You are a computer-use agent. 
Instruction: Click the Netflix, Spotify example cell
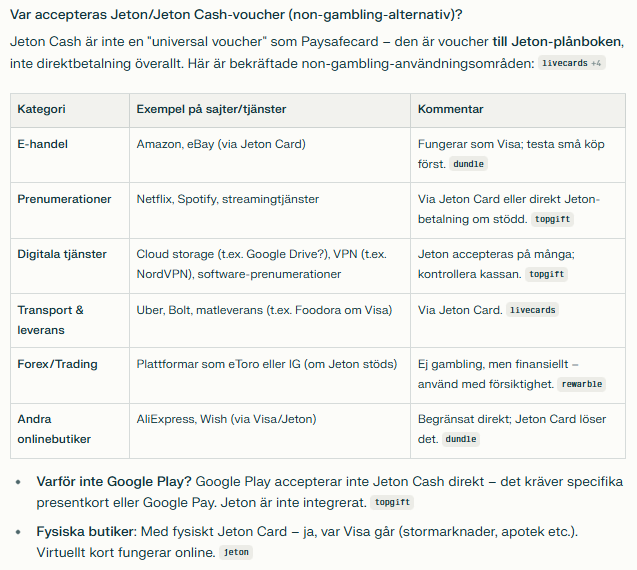[x=270, y=210]
